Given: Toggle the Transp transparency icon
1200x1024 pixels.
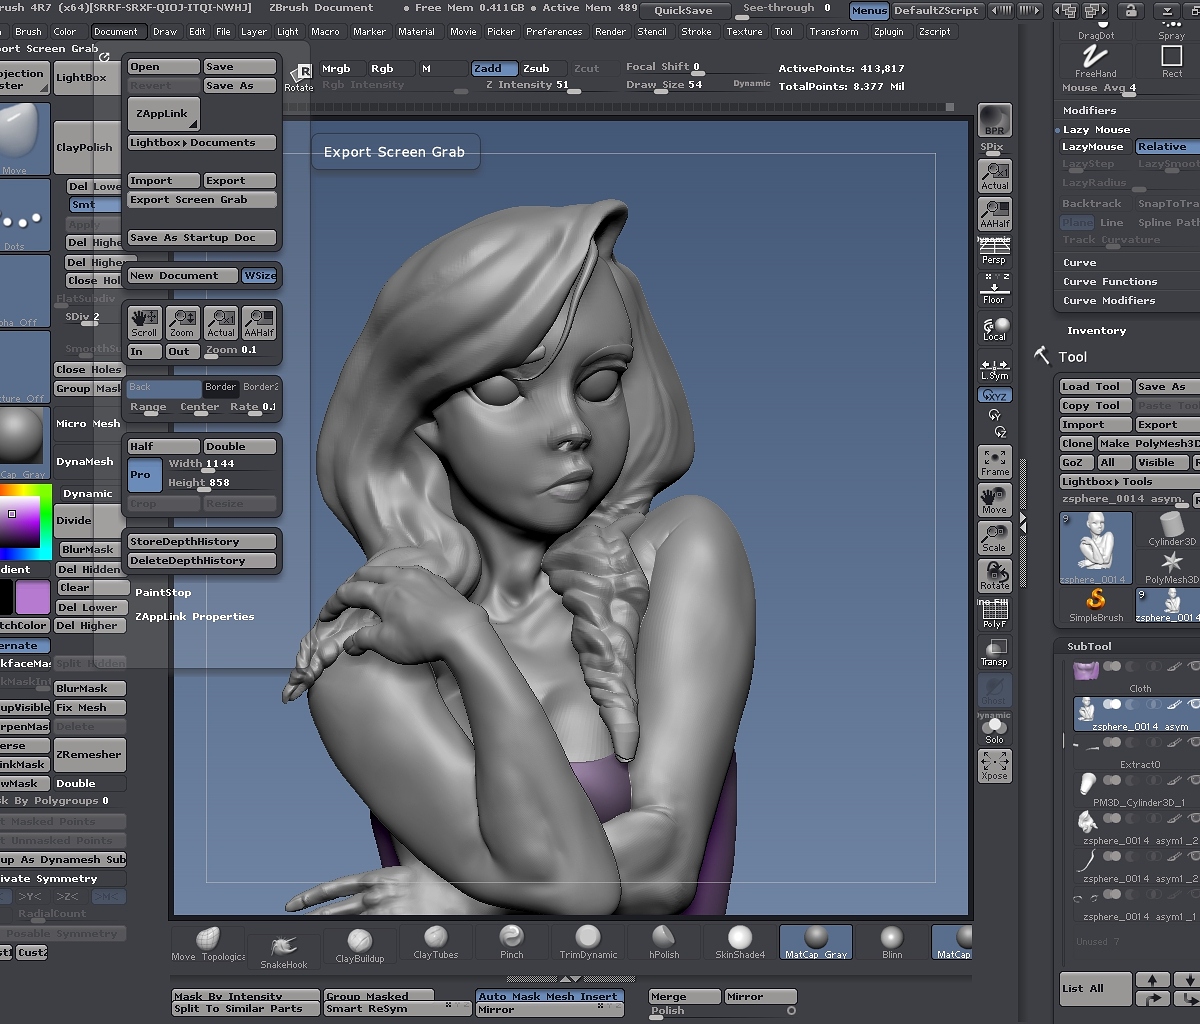Looking at the screenshot, I should pyautogui.click(x=994, y=652).
